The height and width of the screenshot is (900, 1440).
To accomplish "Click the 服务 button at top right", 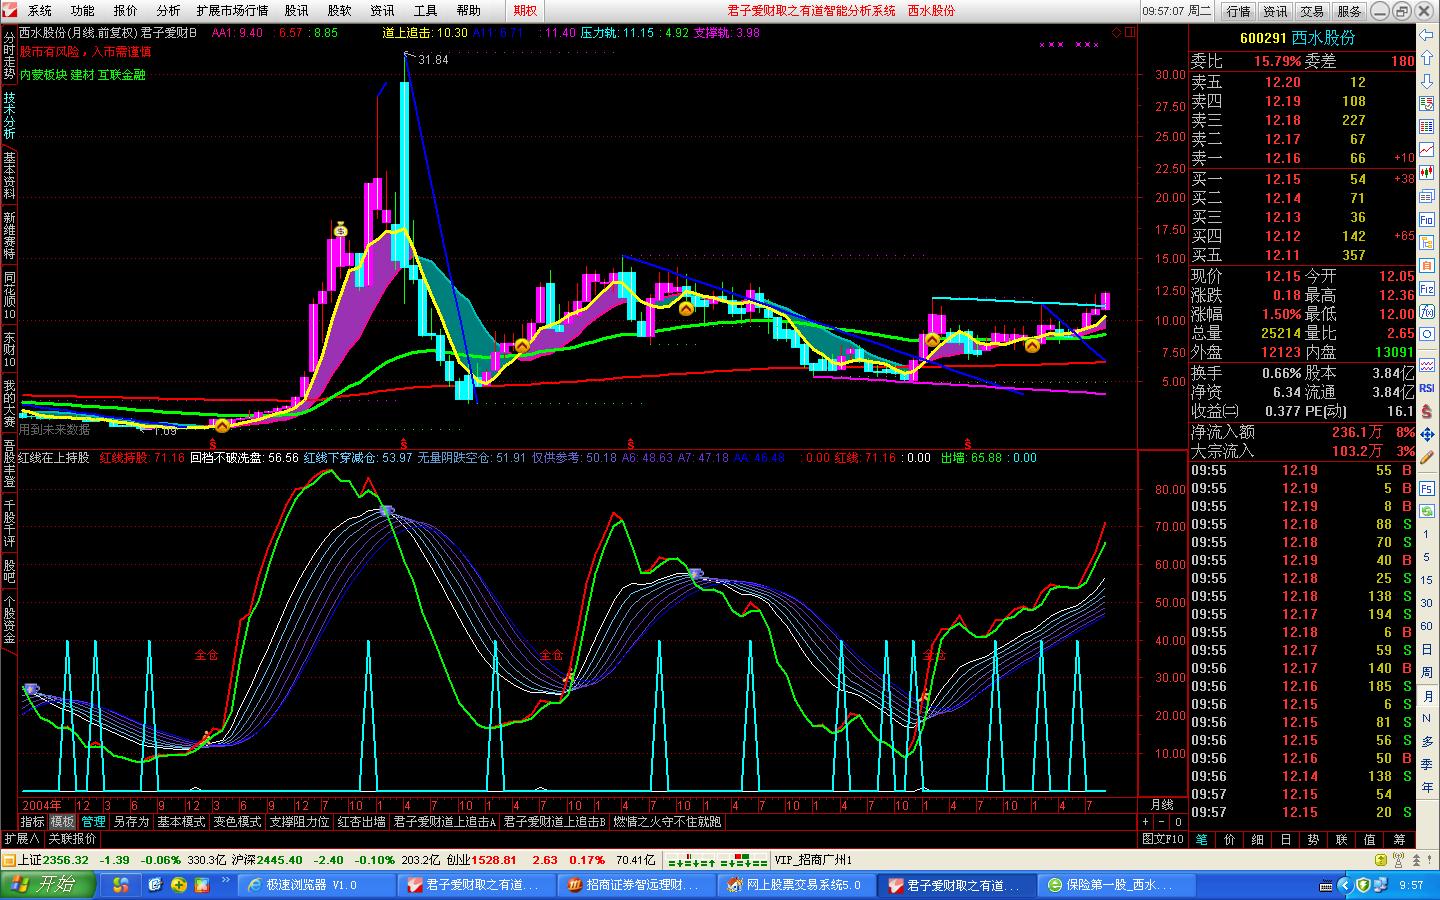I will 1349,11.
